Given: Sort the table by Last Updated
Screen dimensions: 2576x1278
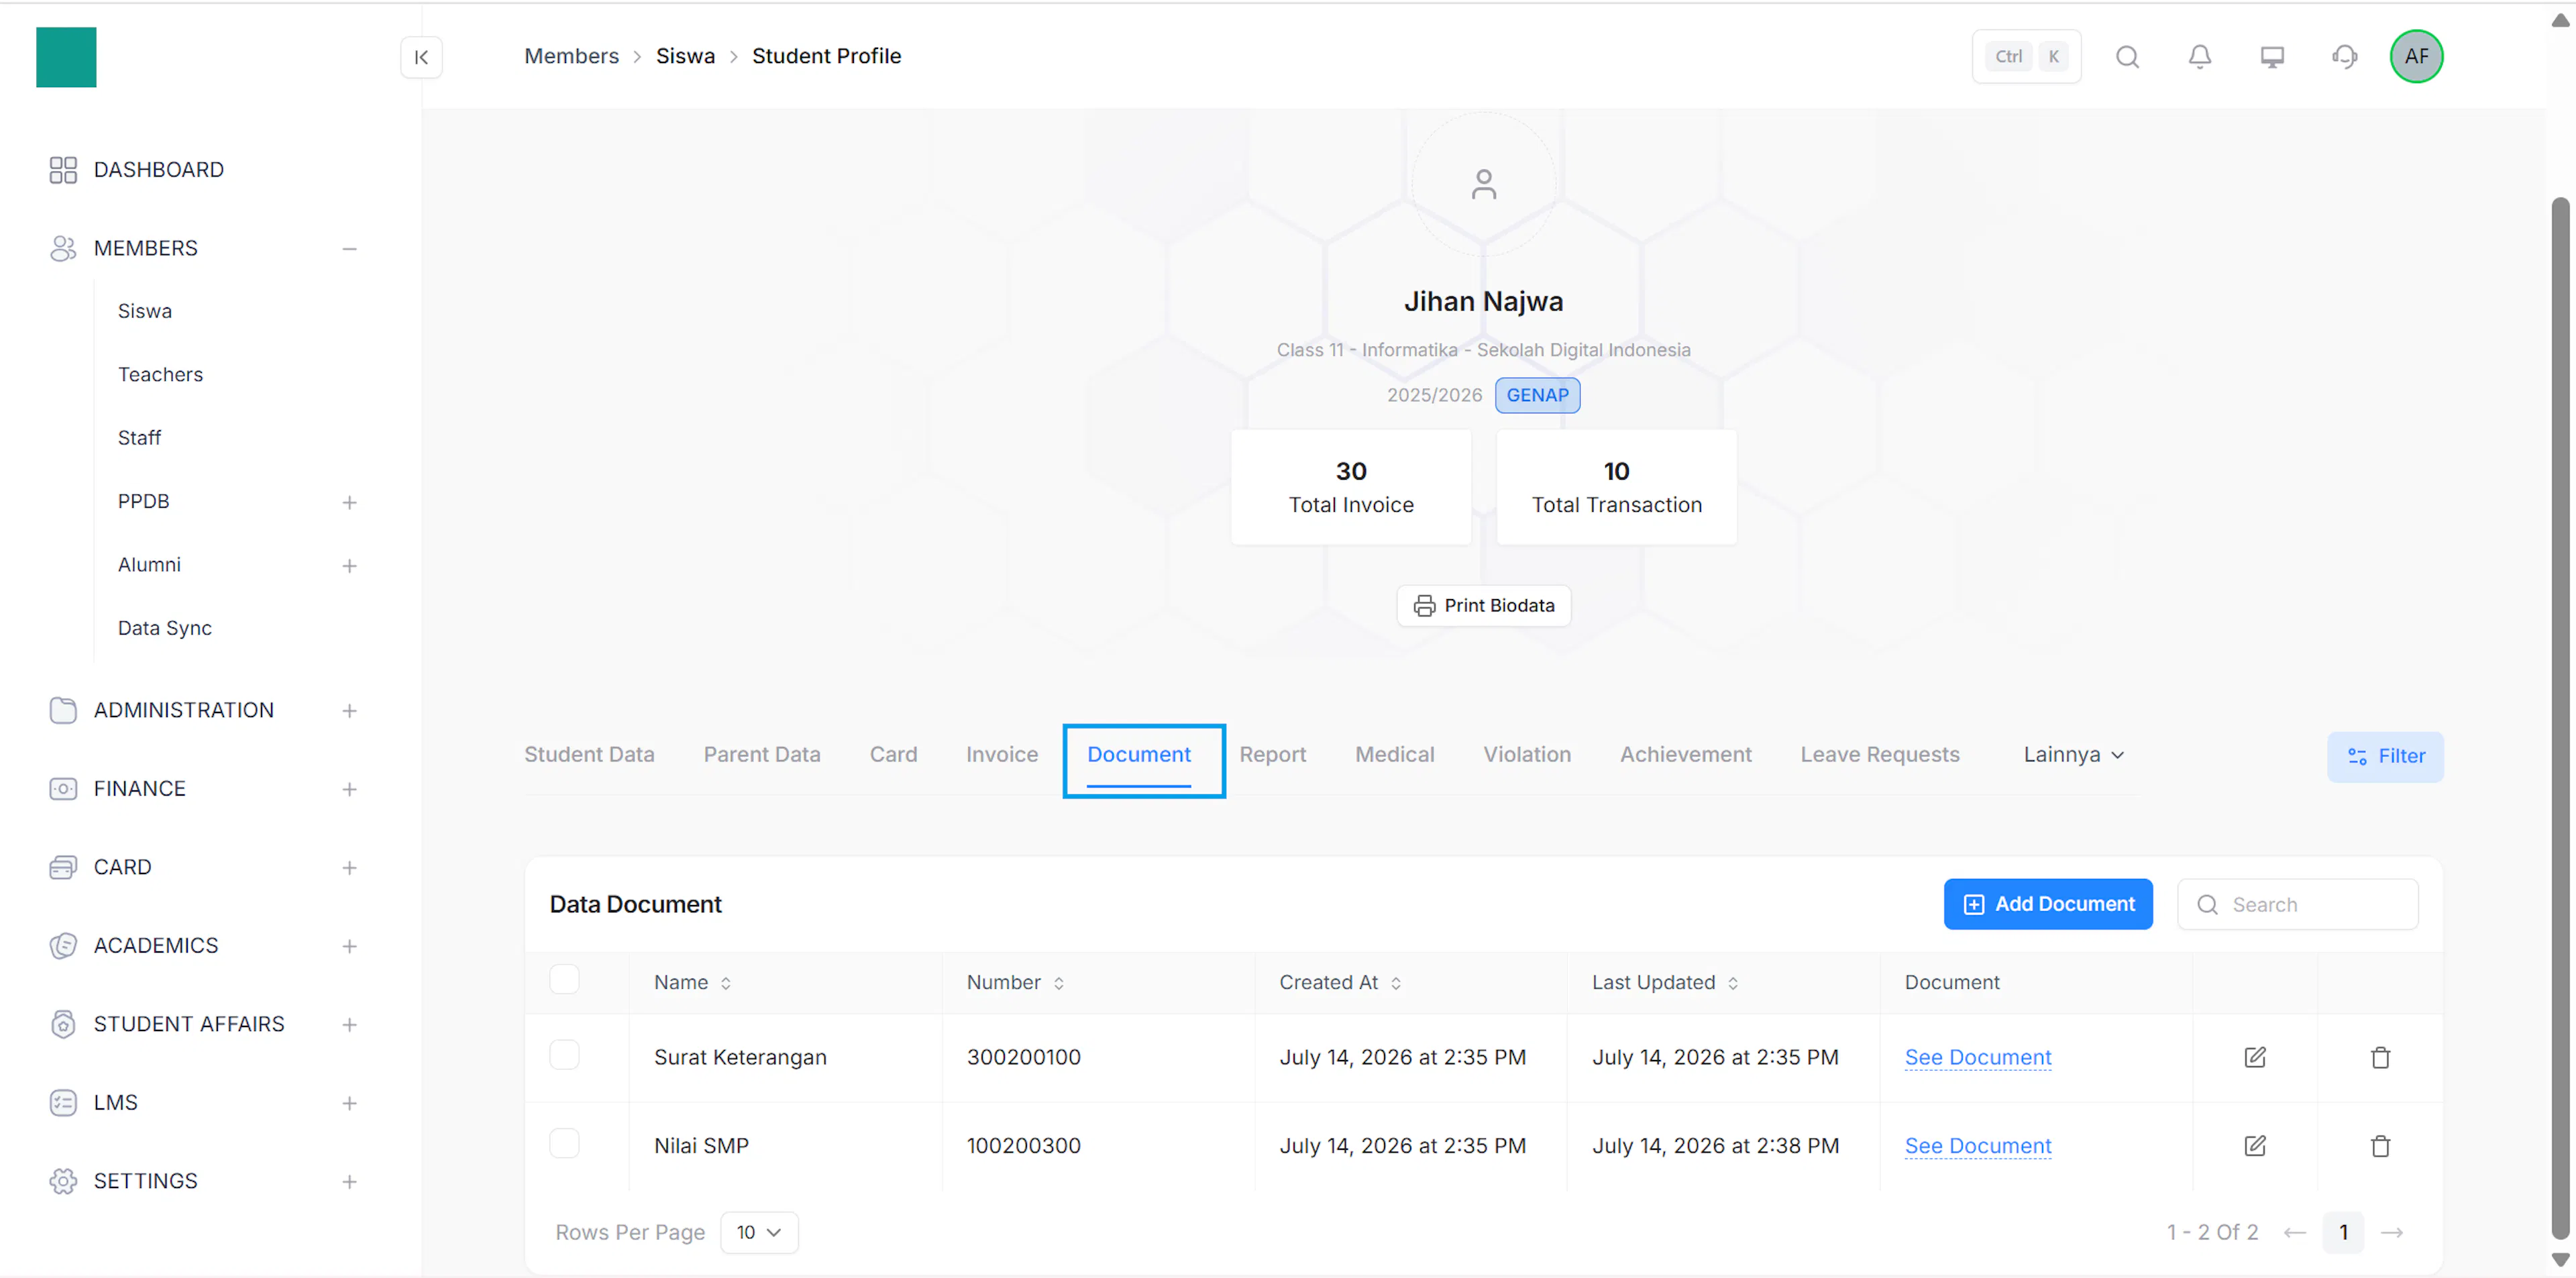Looking at the screenshot, I should point(1732,983).
